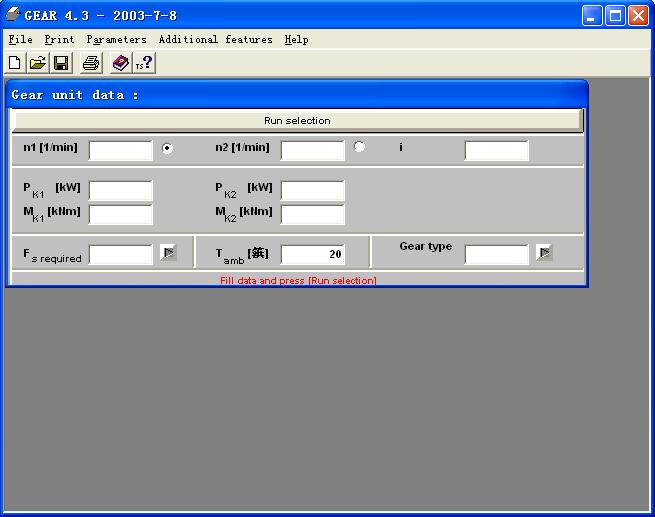Click the MK2 [kNm] input field

tap(313, 215)
